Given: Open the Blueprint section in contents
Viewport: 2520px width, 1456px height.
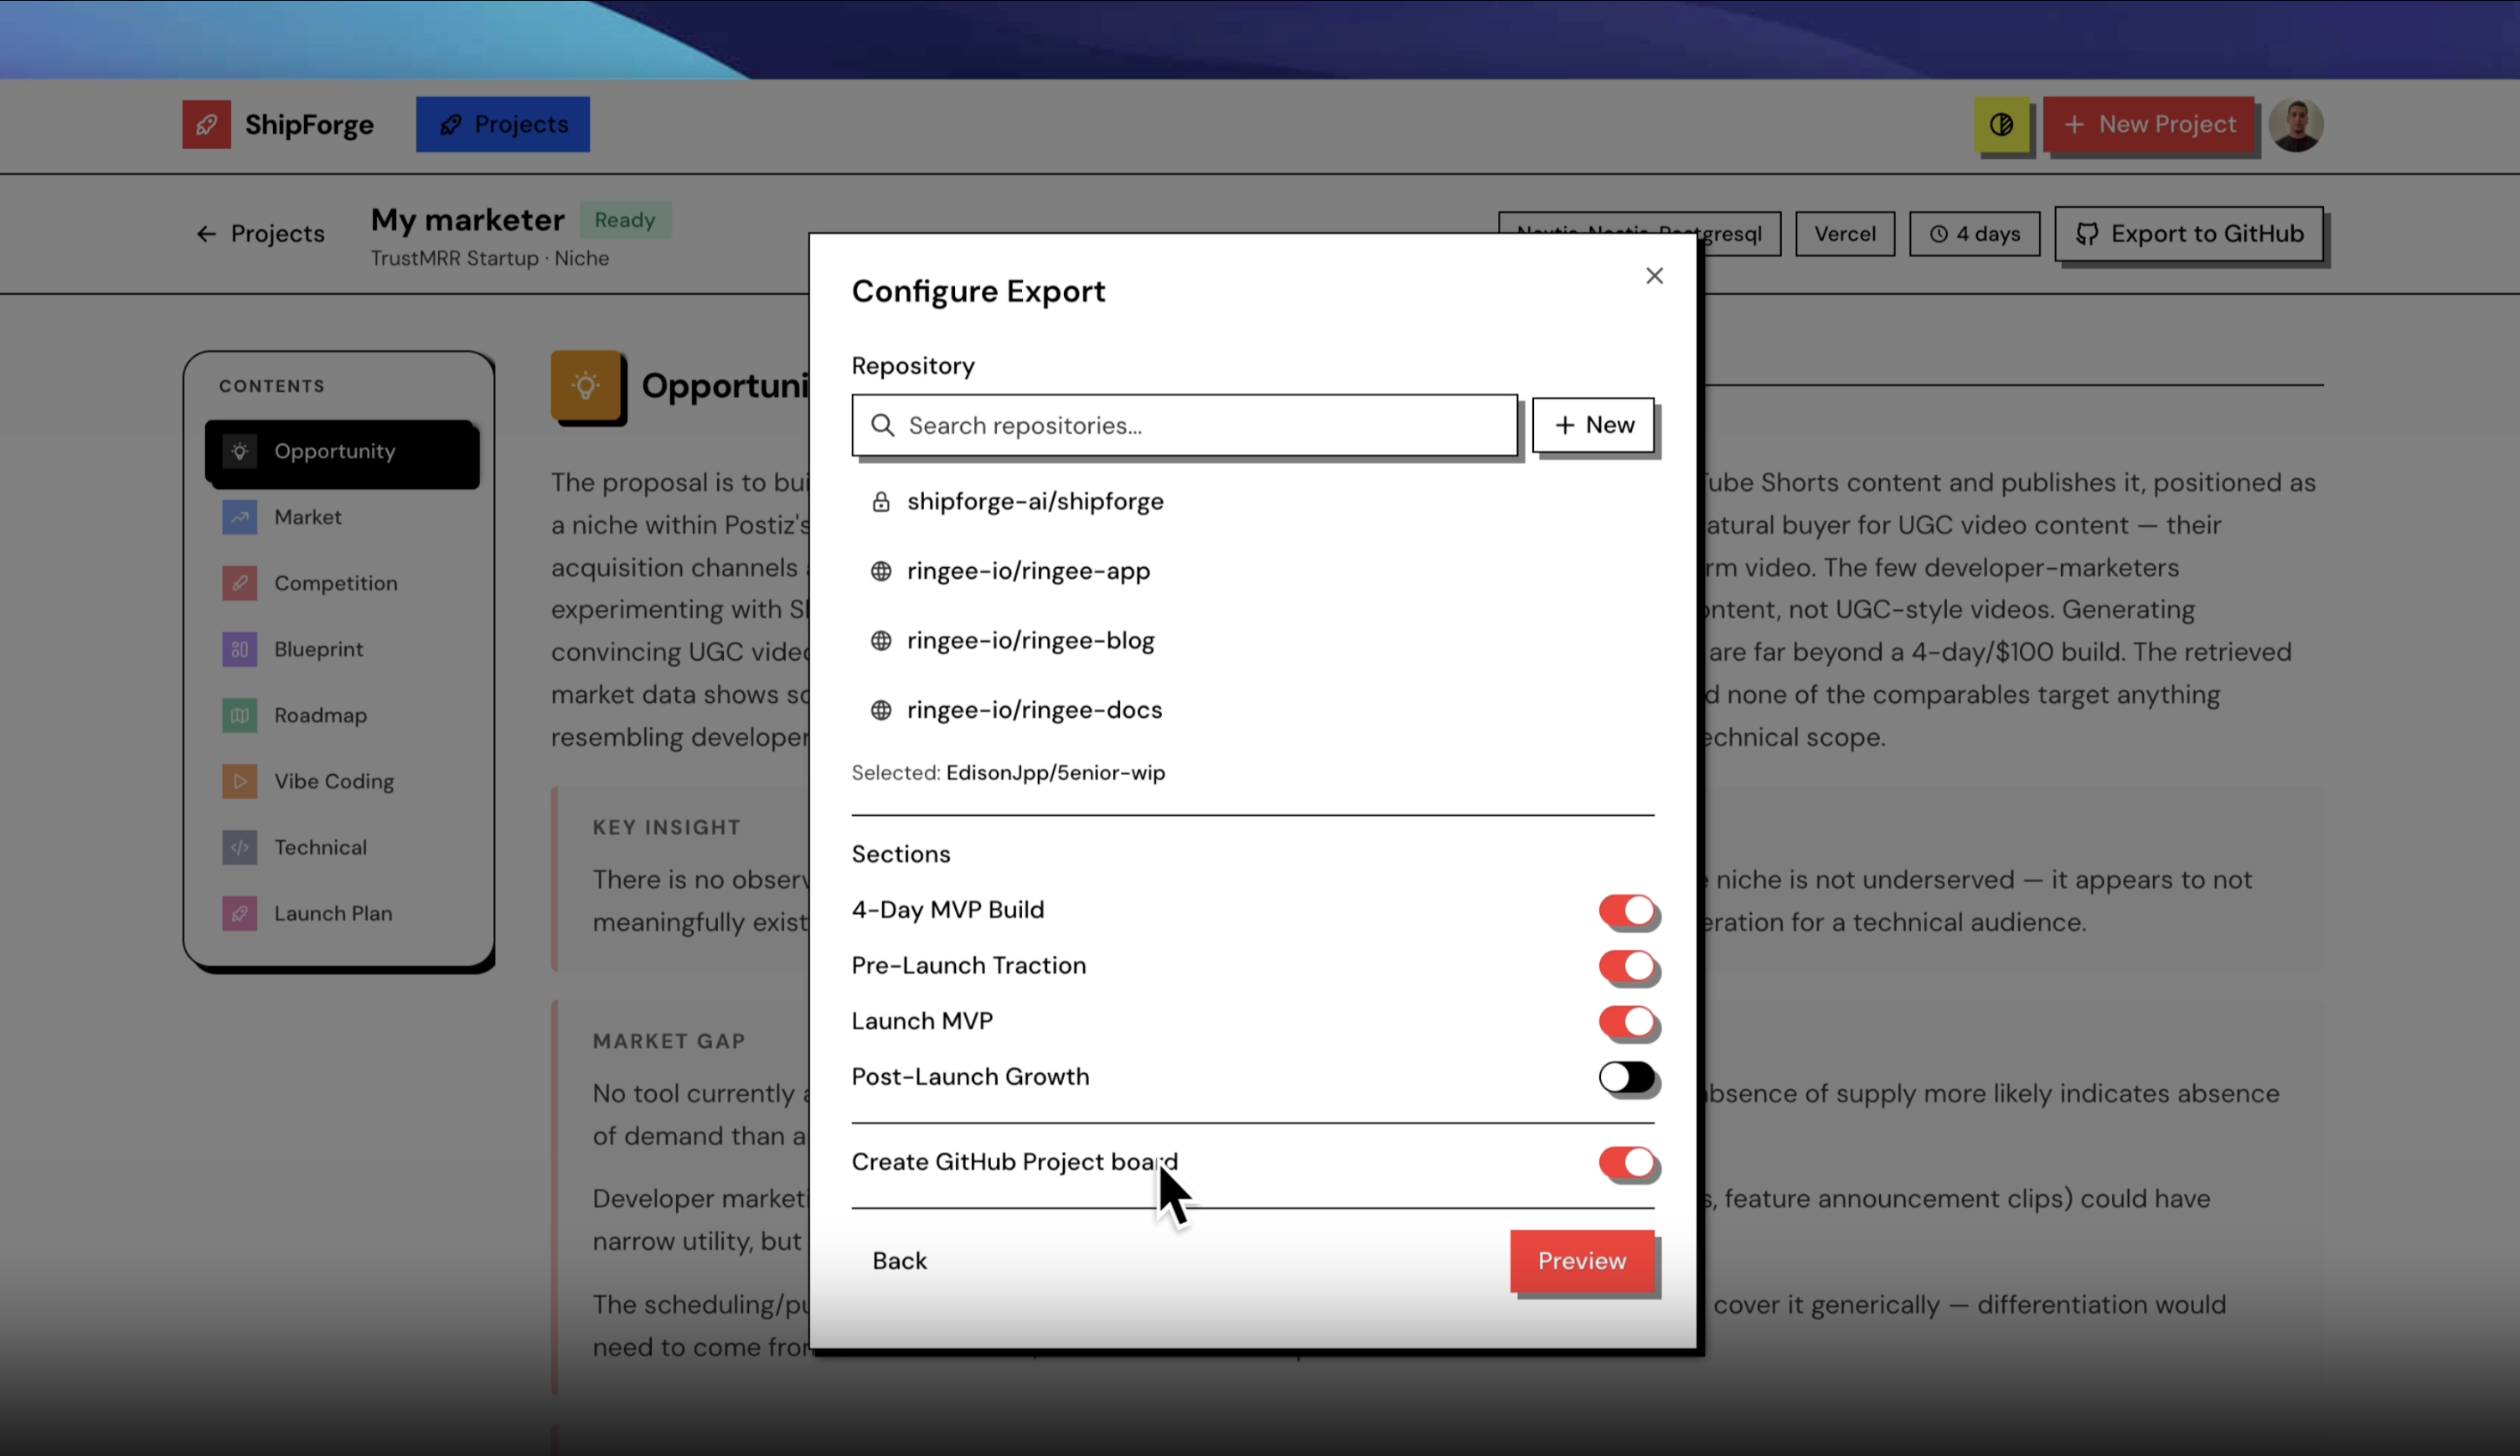Looking at the screenshot, I should point(318,649).
